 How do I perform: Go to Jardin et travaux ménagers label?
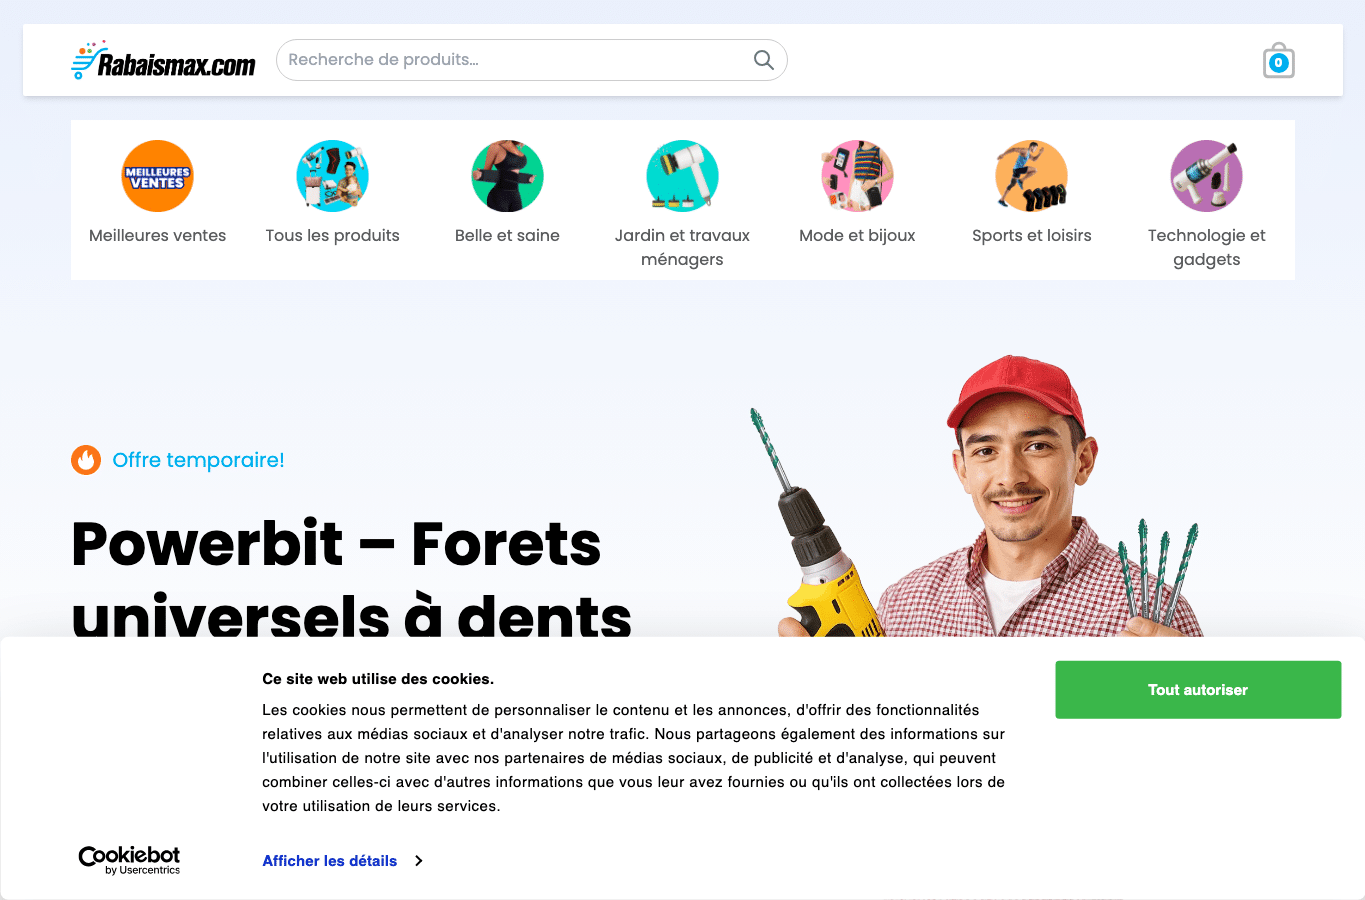tap(682, 248)
